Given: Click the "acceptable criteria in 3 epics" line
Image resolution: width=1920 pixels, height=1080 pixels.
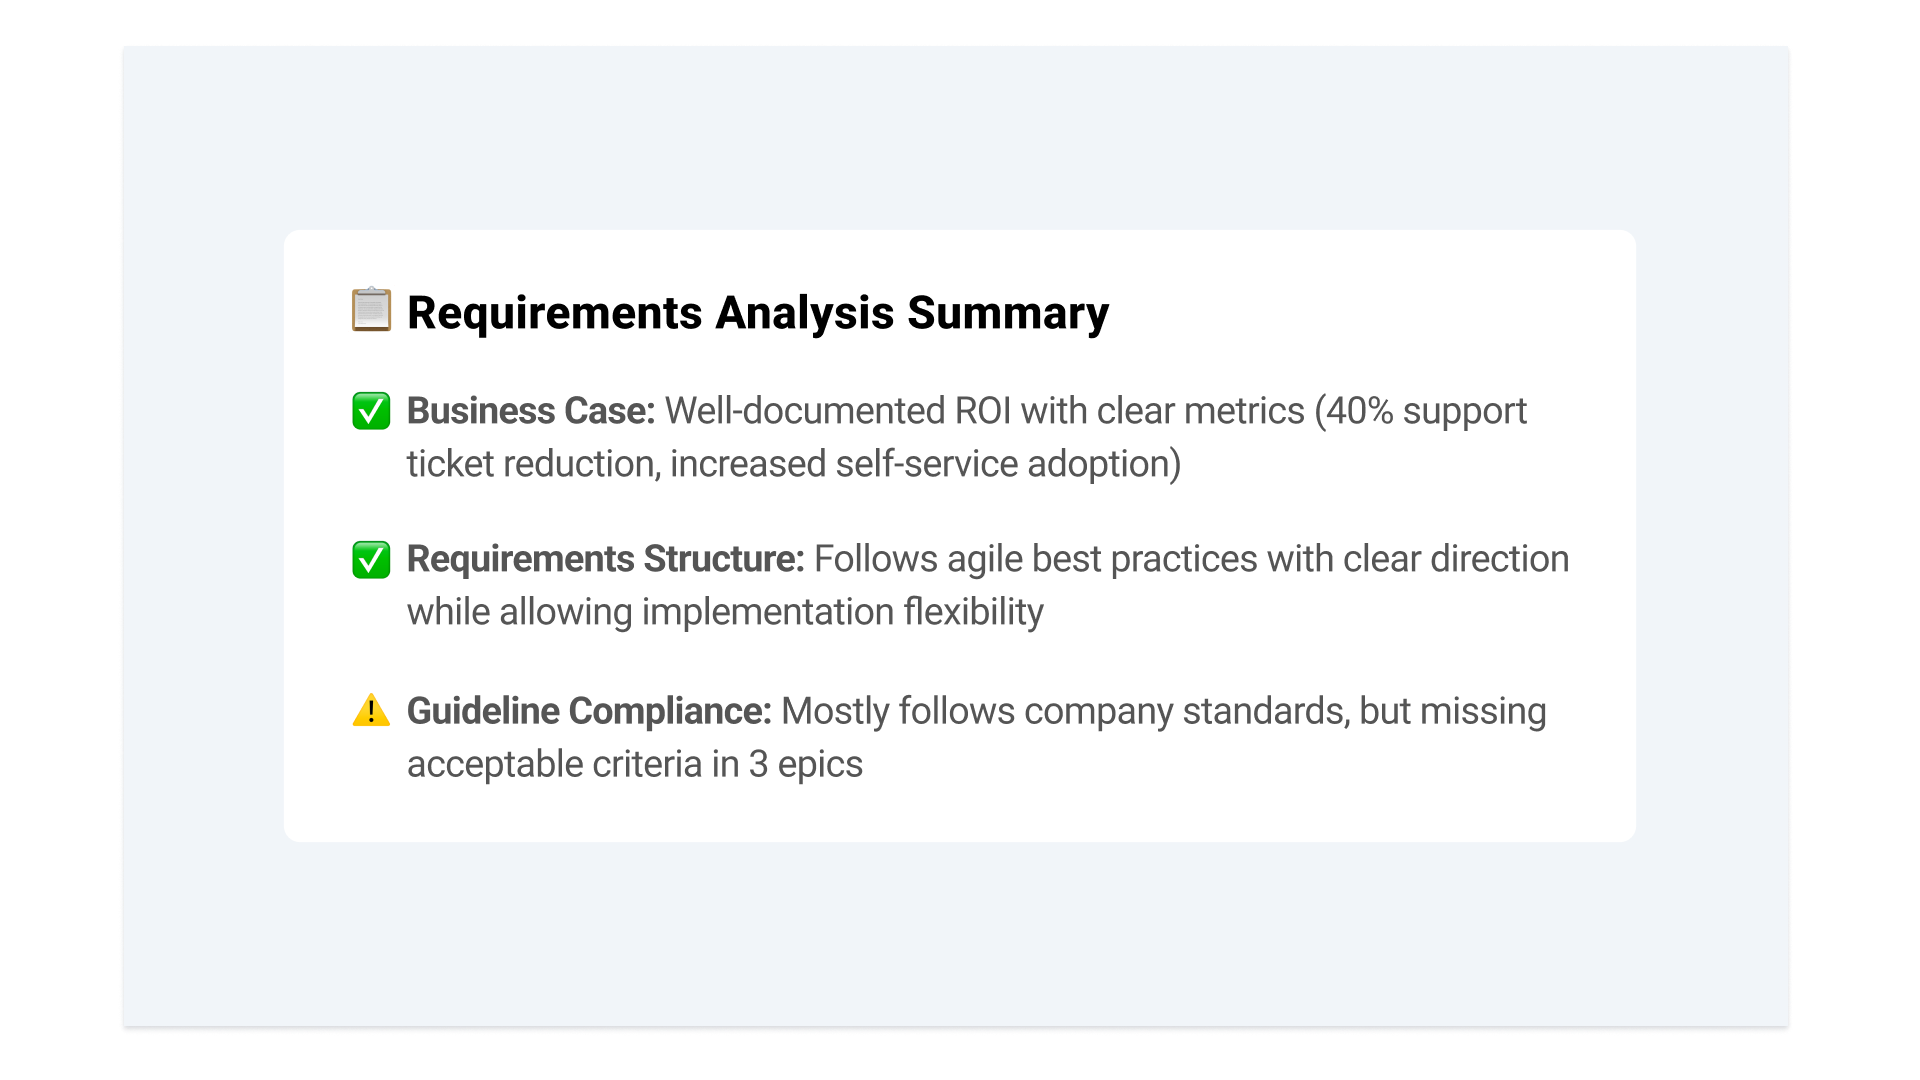Looking at the screenshot, I should tap(634, 764).
